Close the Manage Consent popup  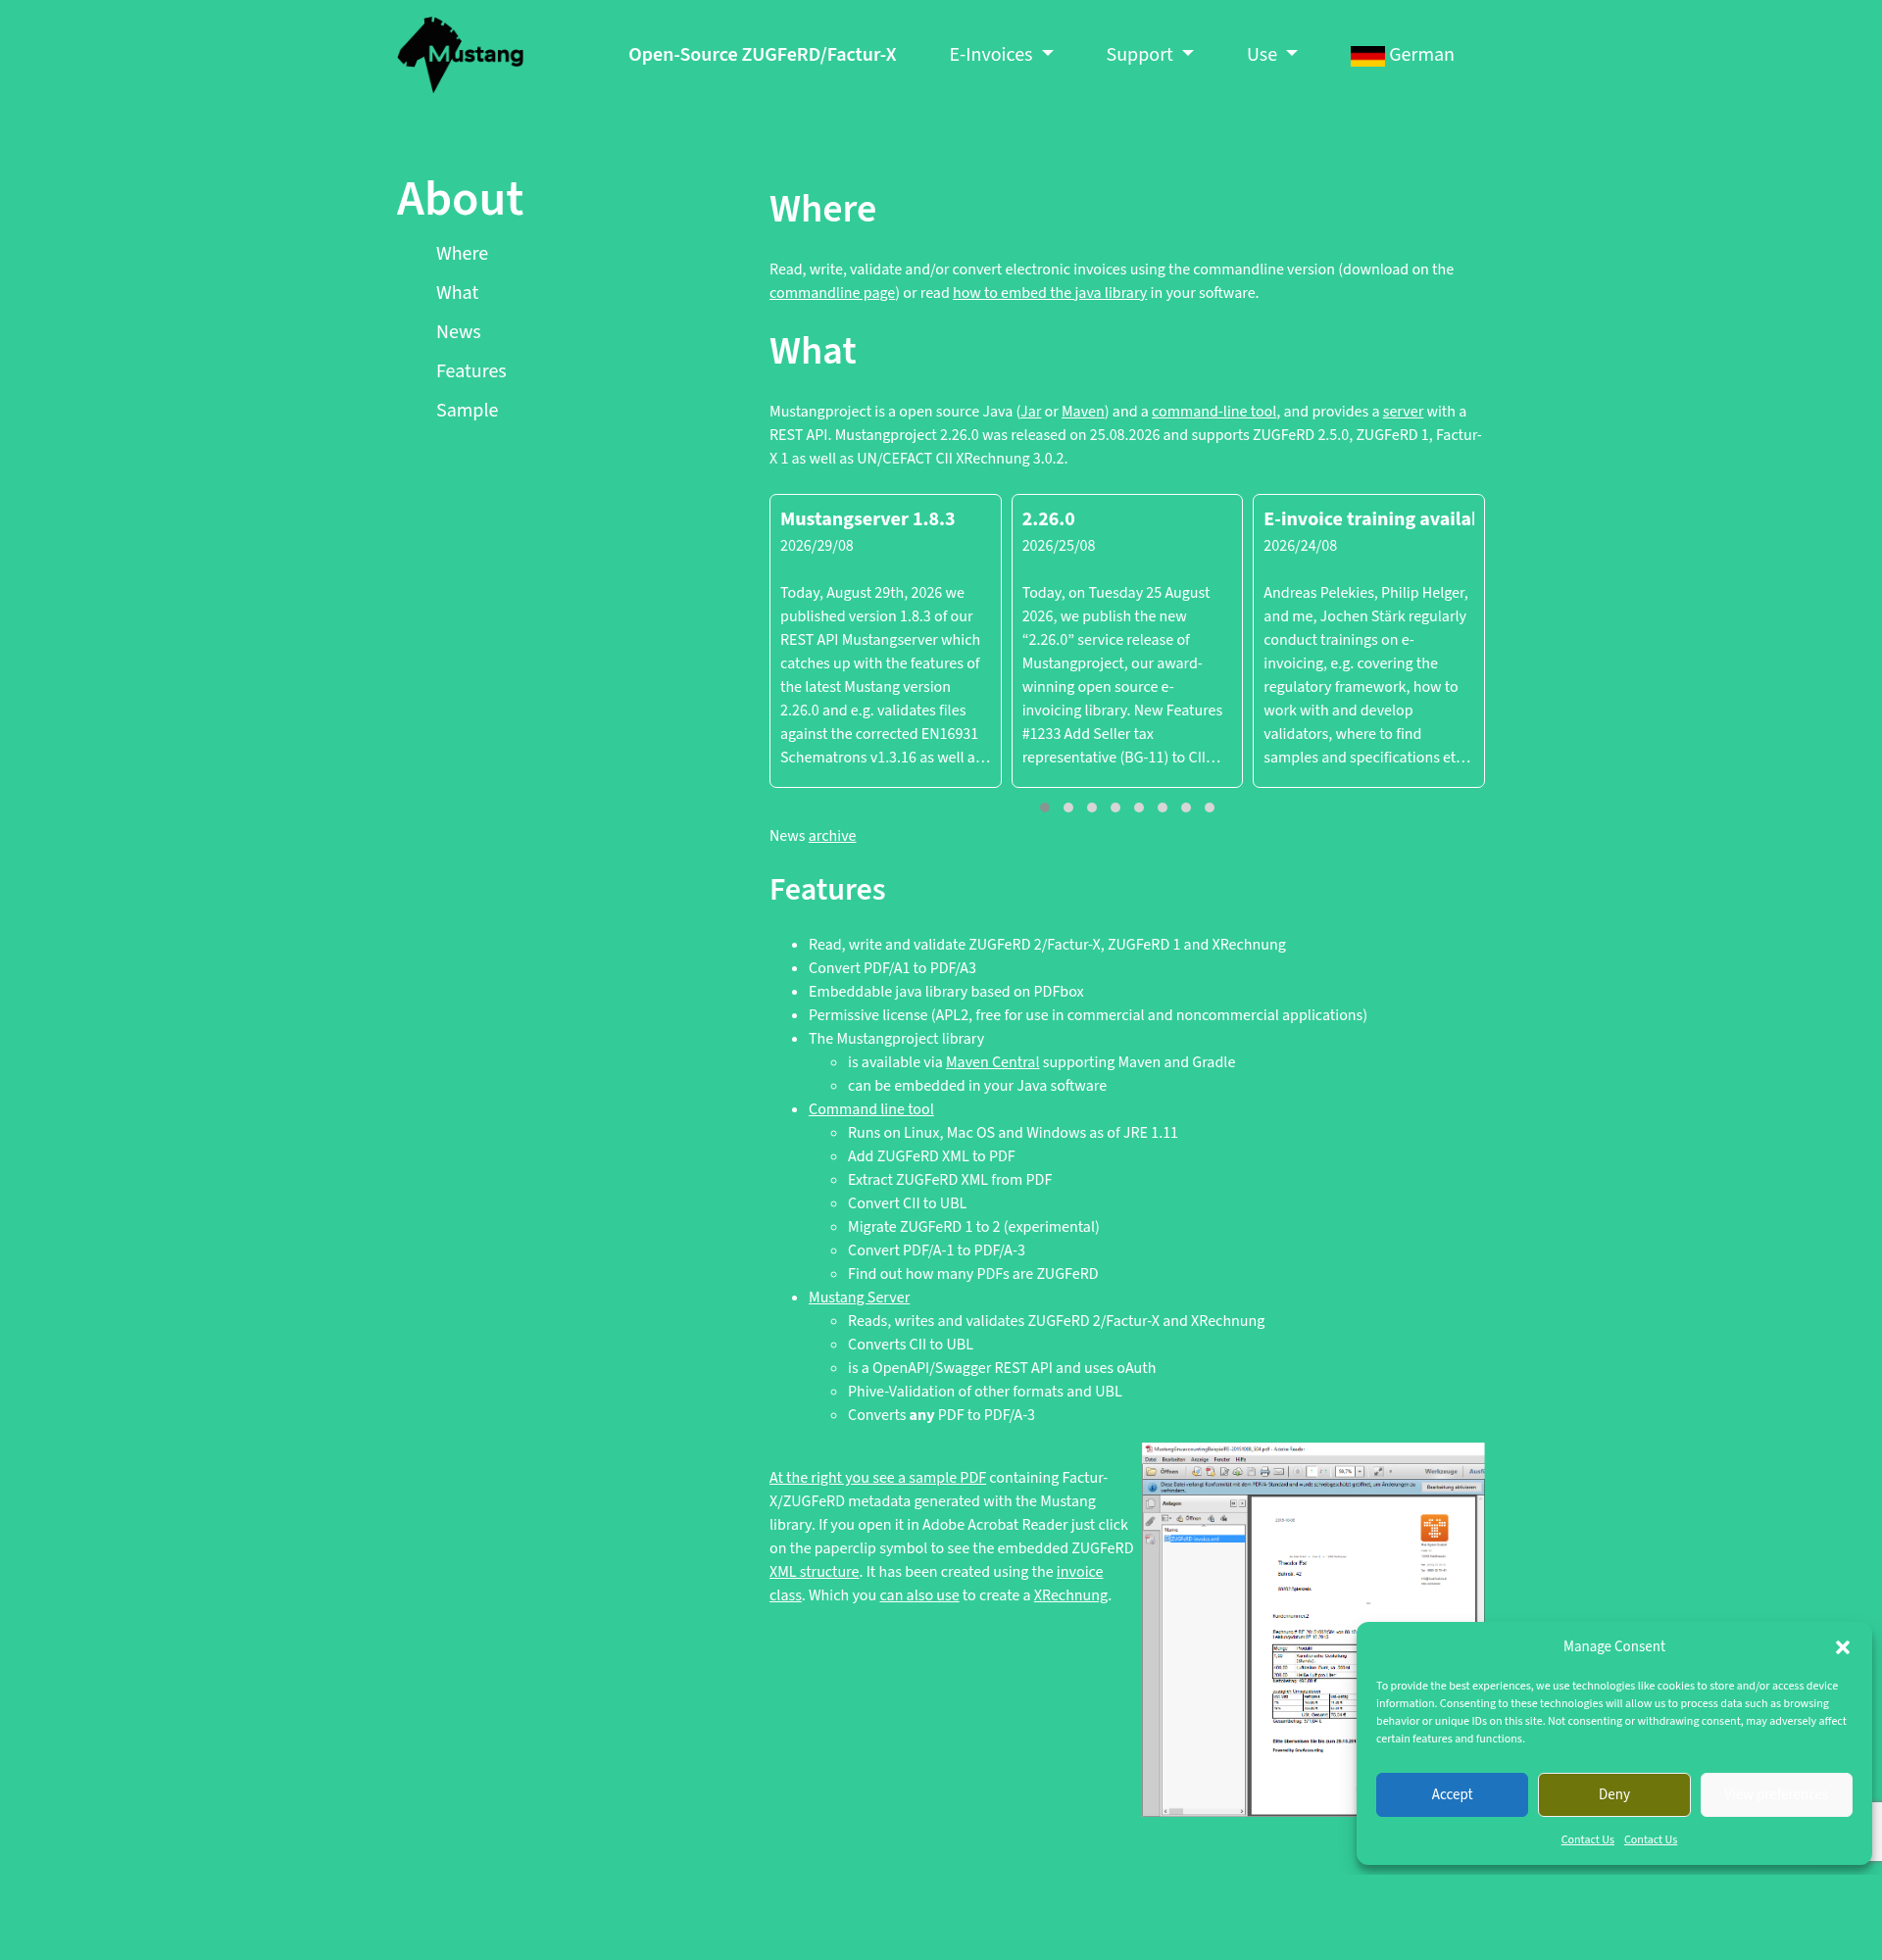click(x=1842, y=1647)
